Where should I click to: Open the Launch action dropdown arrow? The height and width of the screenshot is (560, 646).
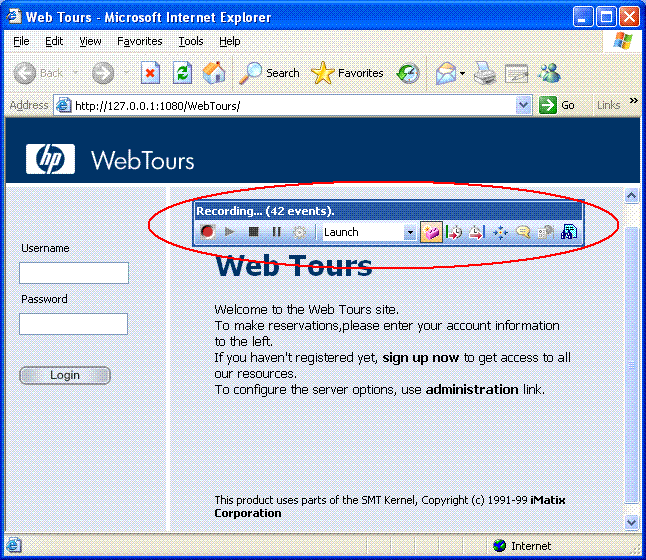tap(410, 233)
